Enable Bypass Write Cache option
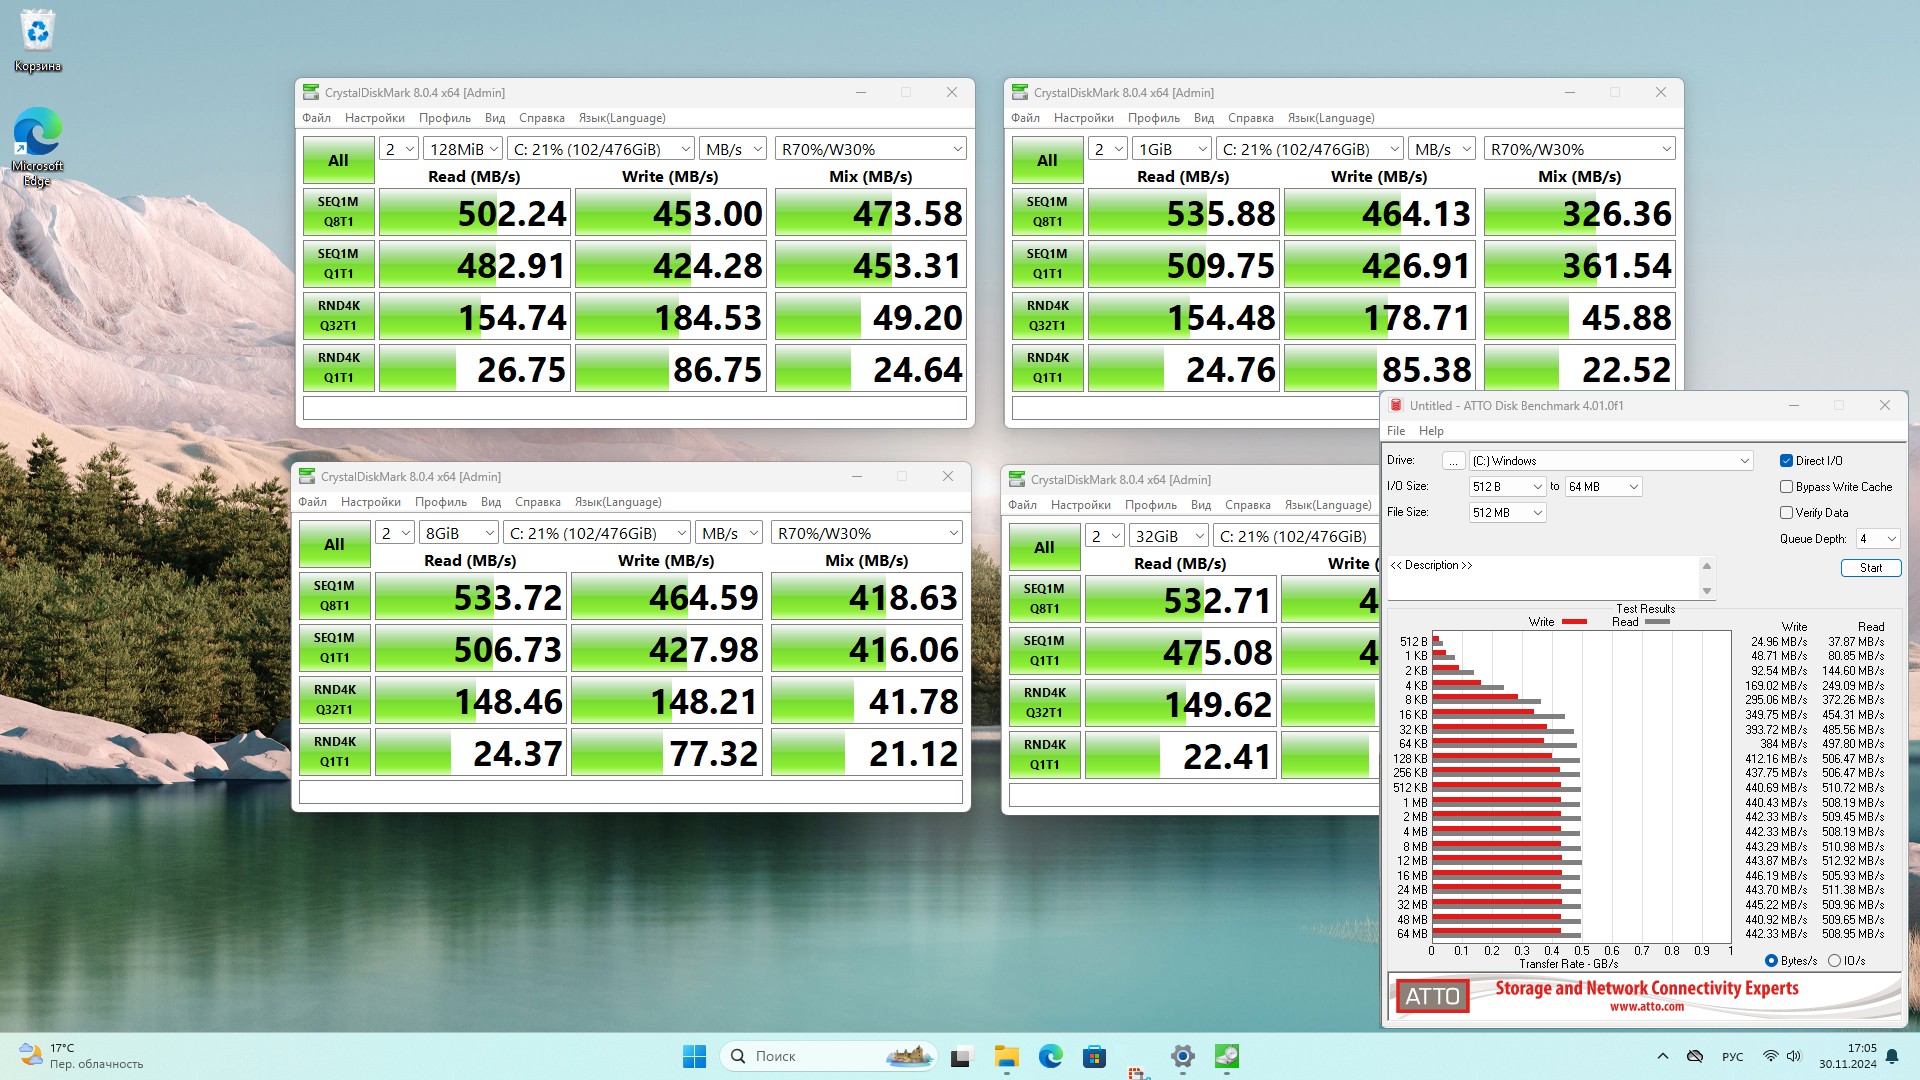This screenshot has width=1920, height=1080. [x=1786, y=487]
